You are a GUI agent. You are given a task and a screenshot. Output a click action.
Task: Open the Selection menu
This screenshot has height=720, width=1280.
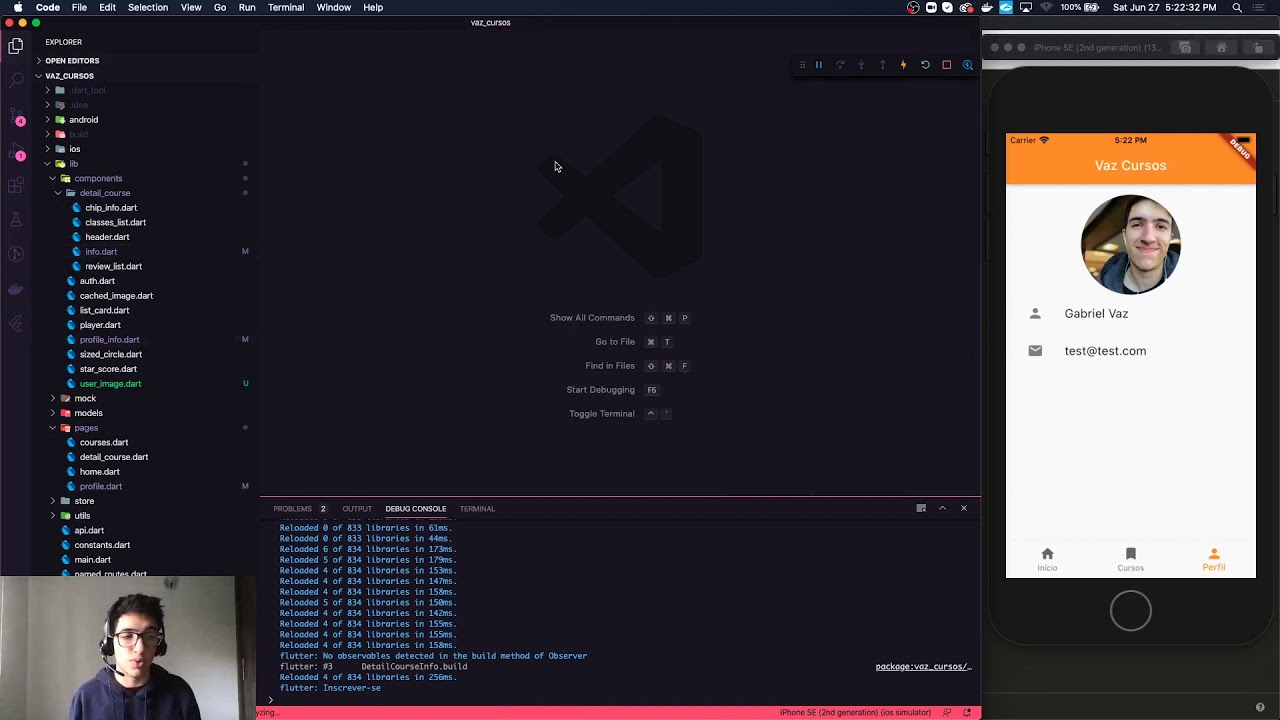[x=148, y=7]
